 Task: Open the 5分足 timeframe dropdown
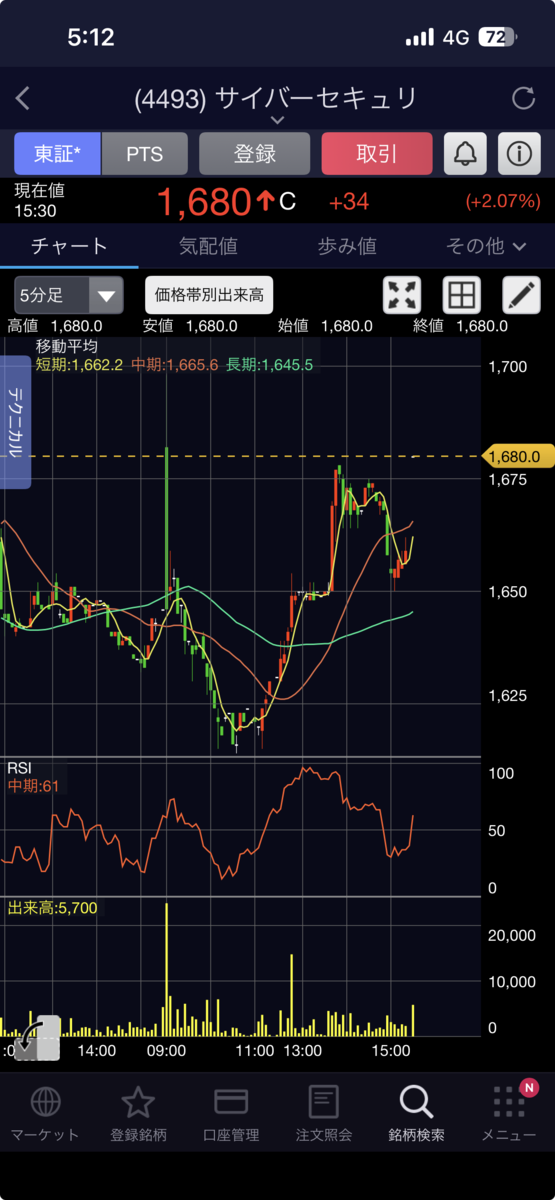point(69,295)
